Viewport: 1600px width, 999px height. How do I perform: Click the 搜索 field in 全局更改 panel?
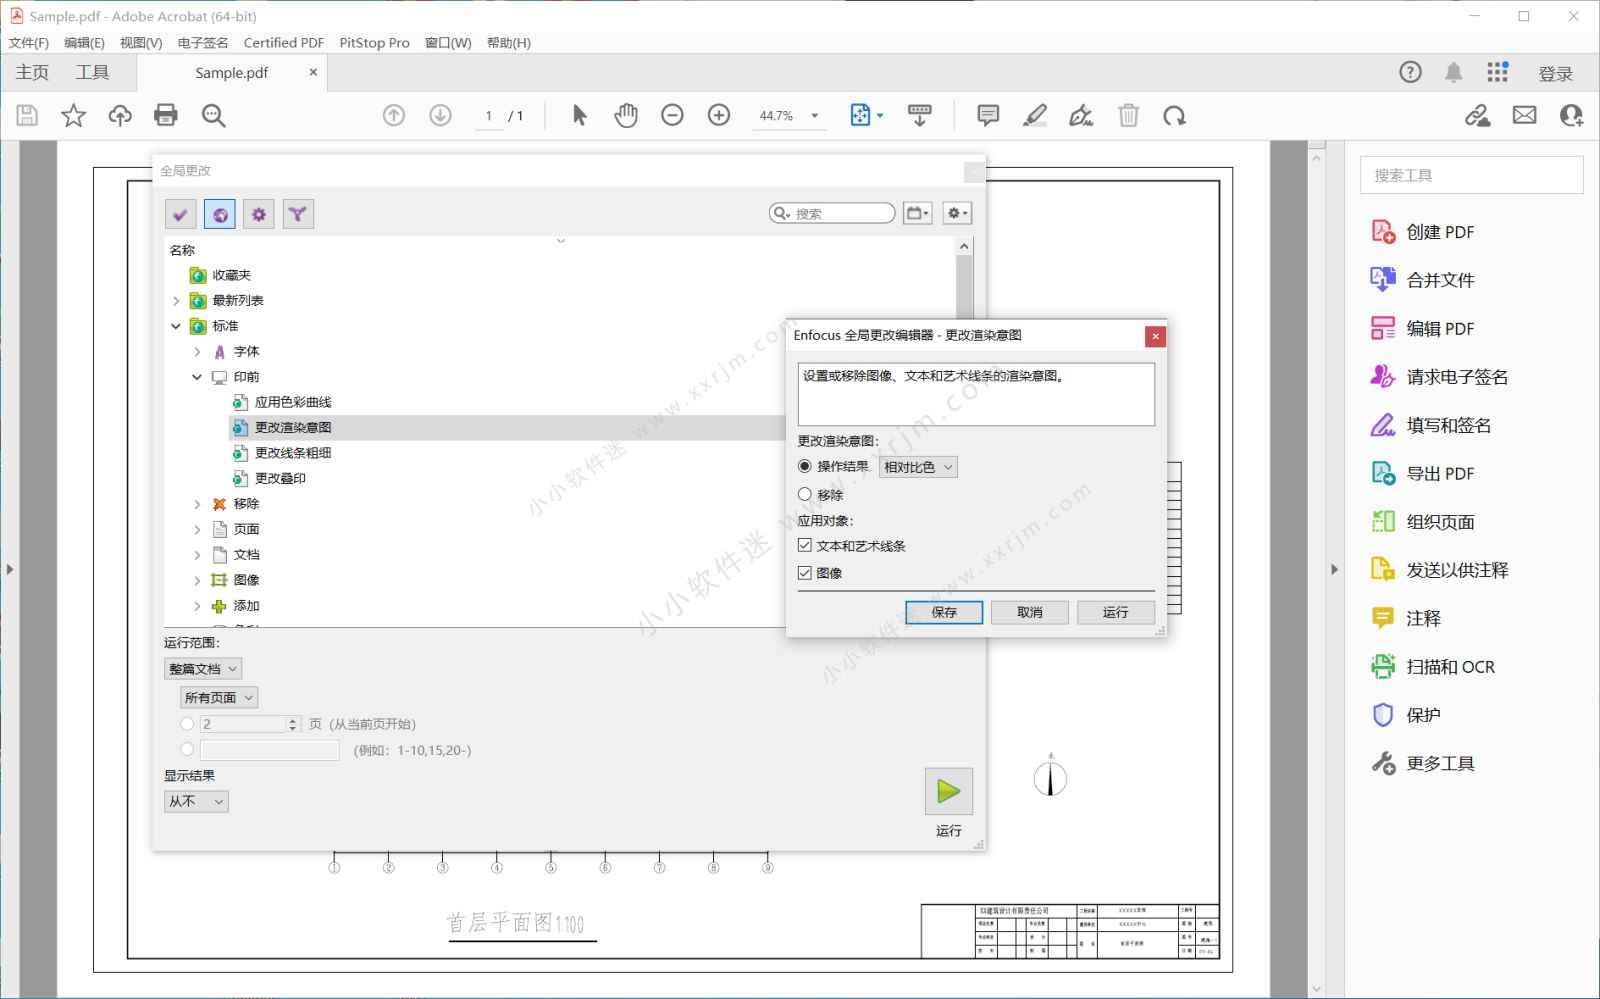pyautogui.click(x=832, y=213)
